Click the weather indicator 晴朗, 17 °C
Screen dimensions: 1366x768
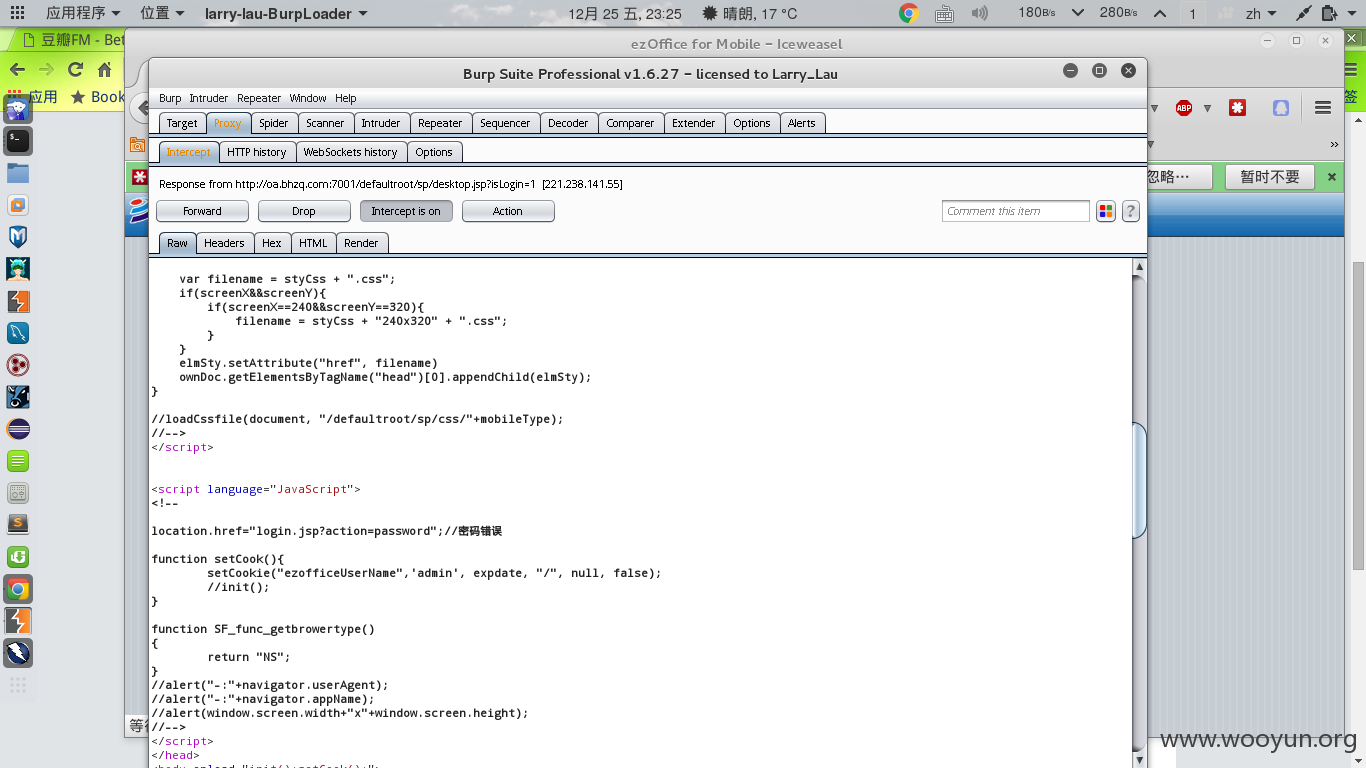tap(750, 14)
